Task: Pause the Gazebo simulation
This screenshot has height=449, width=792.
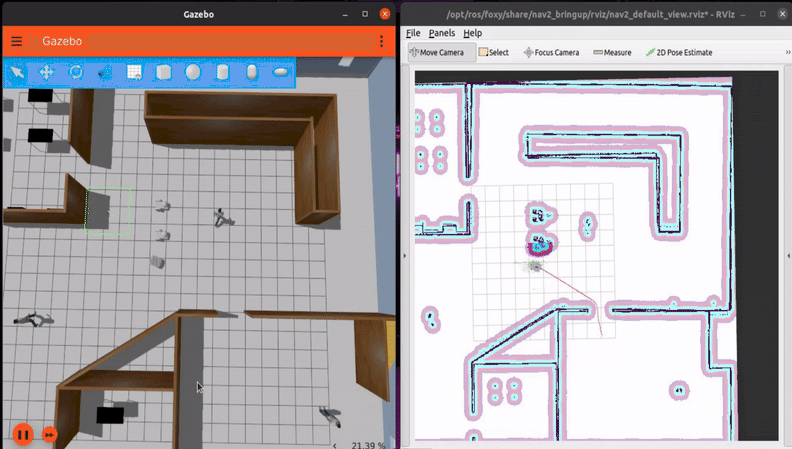Action: (23, 434)
